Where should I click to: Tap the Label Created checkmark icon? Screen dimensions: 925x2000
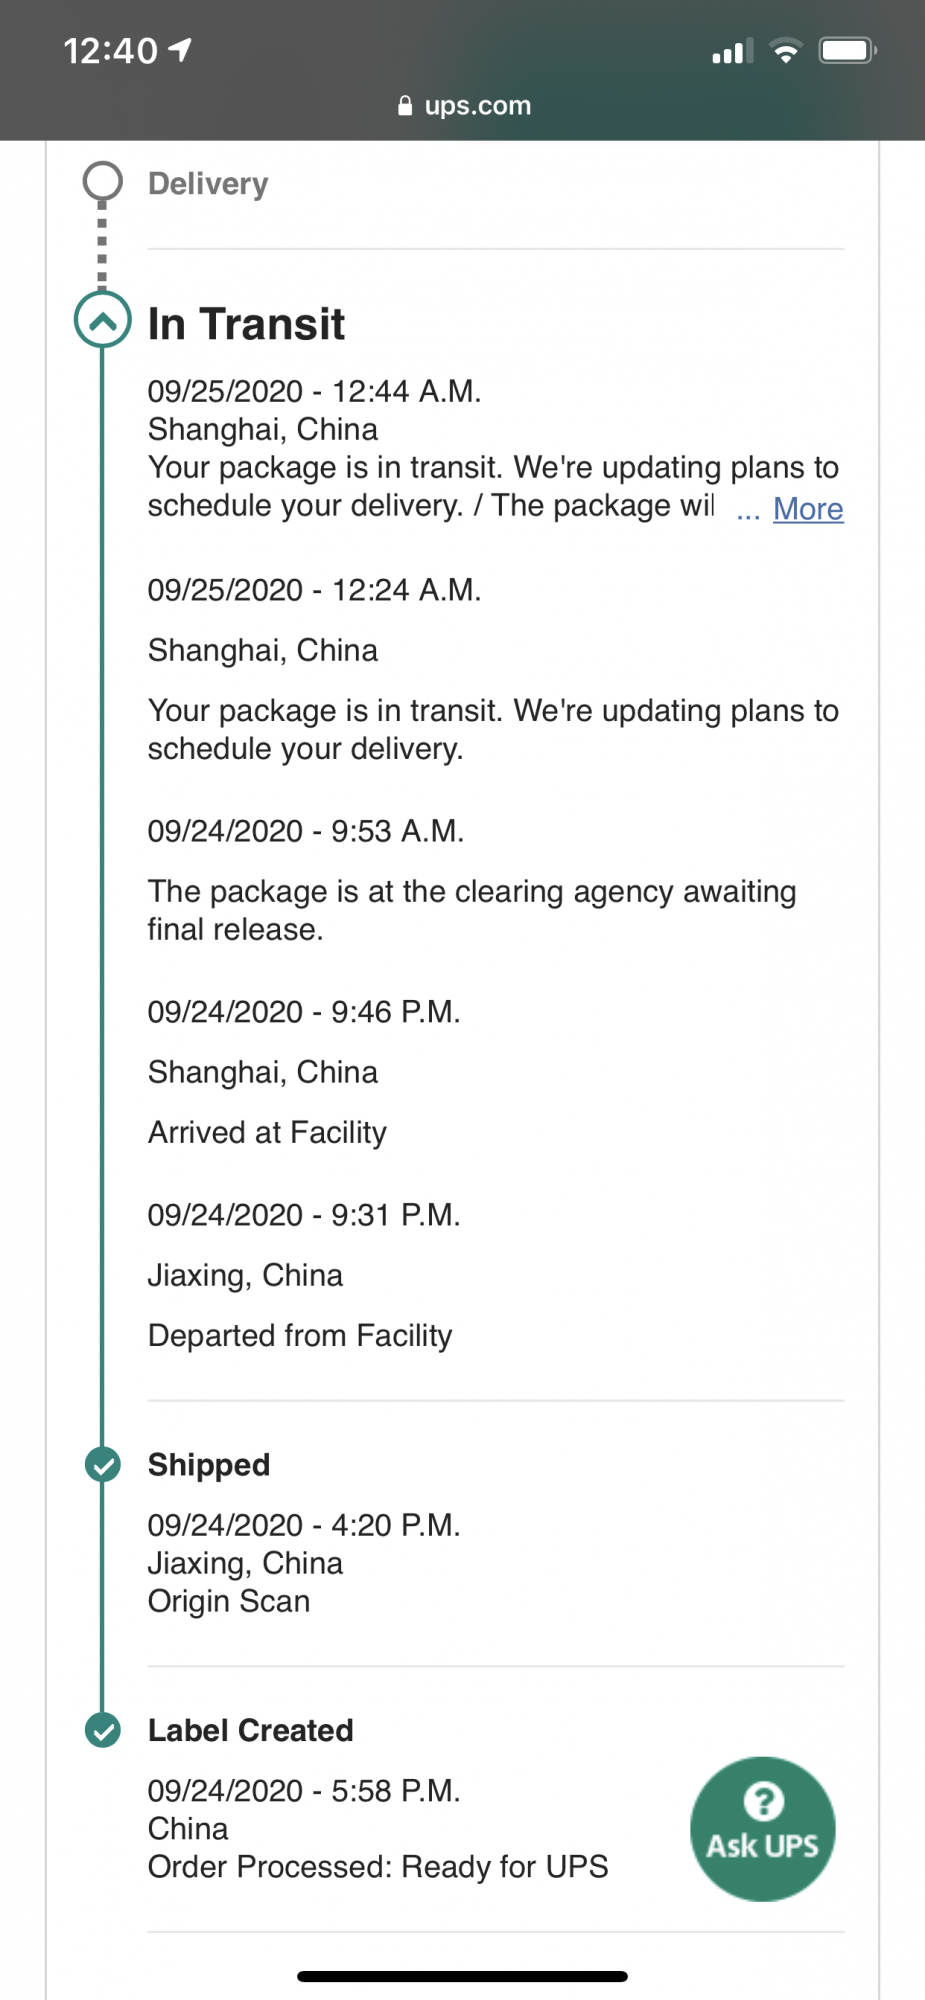click(x=102, y=1730)
